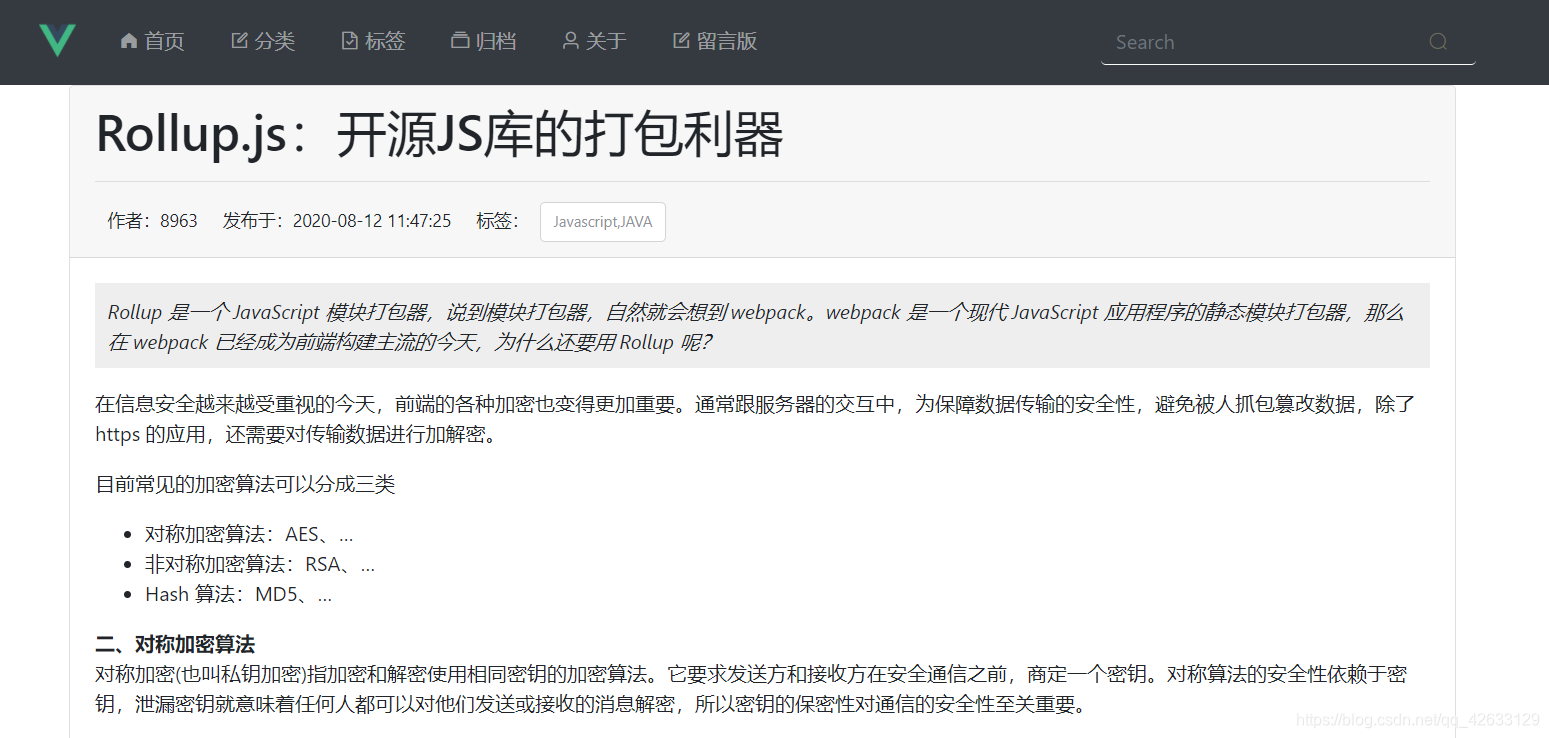Click the person icon beside 关于
This screenshot has height=738, width=1549.
point(570,41)
